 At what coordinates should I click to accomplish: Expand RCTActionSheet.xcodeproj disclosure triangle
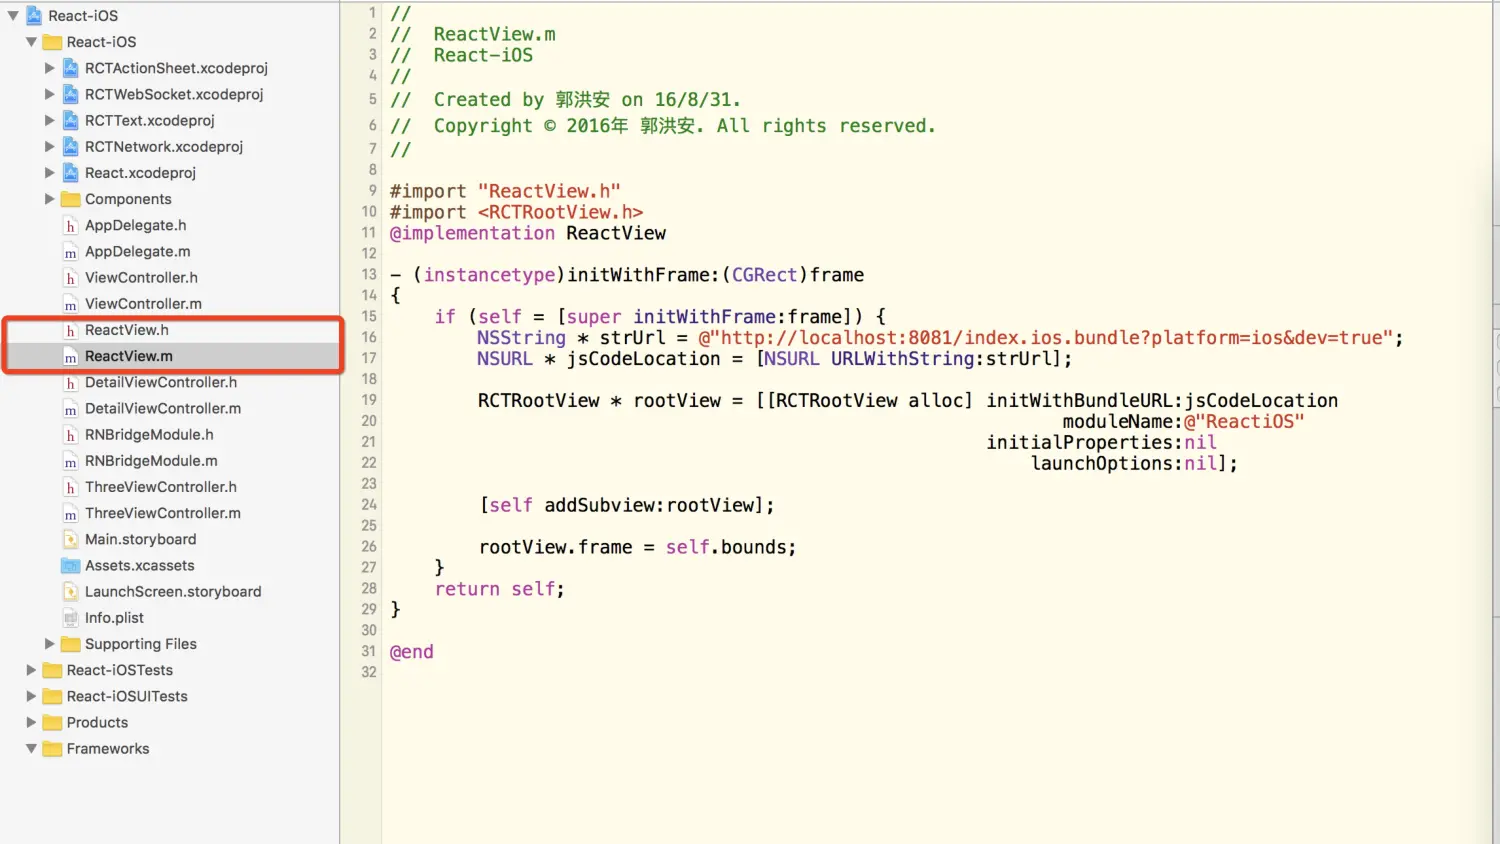pos(49,68)
